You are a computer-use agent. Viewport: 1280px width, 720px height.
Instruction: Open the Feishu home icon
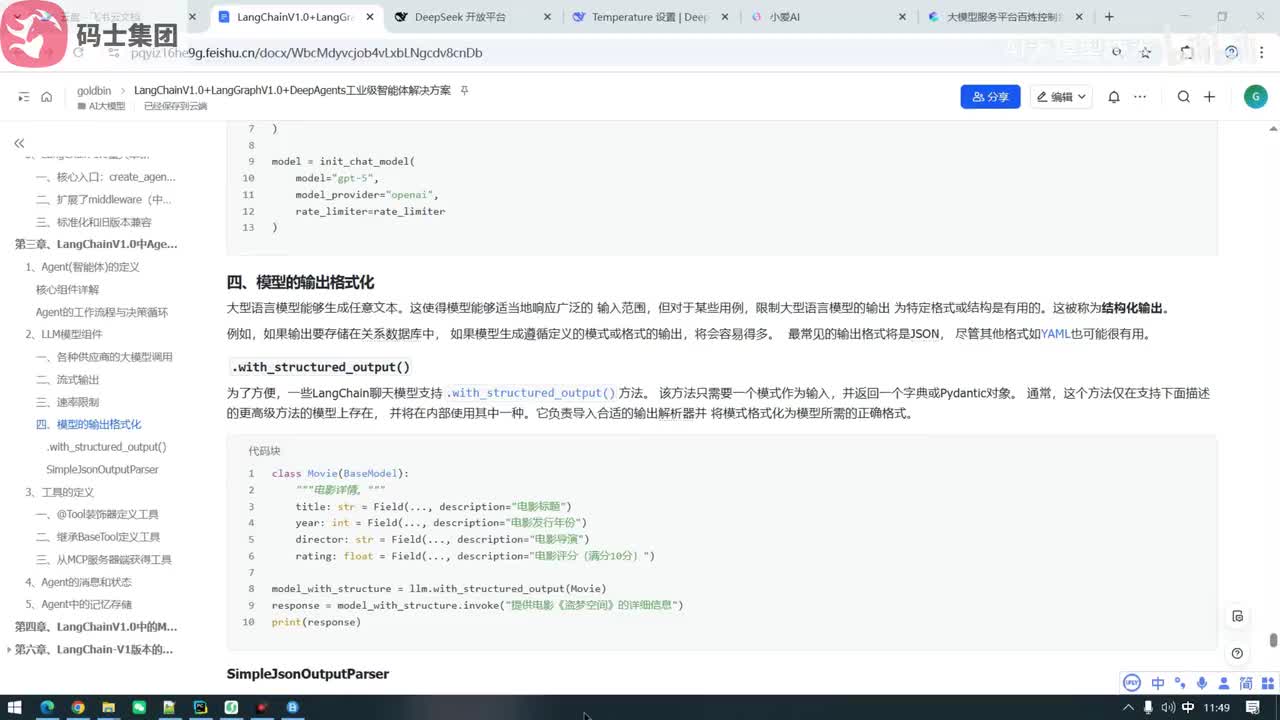pyautogui.click(x=46, y=97)
